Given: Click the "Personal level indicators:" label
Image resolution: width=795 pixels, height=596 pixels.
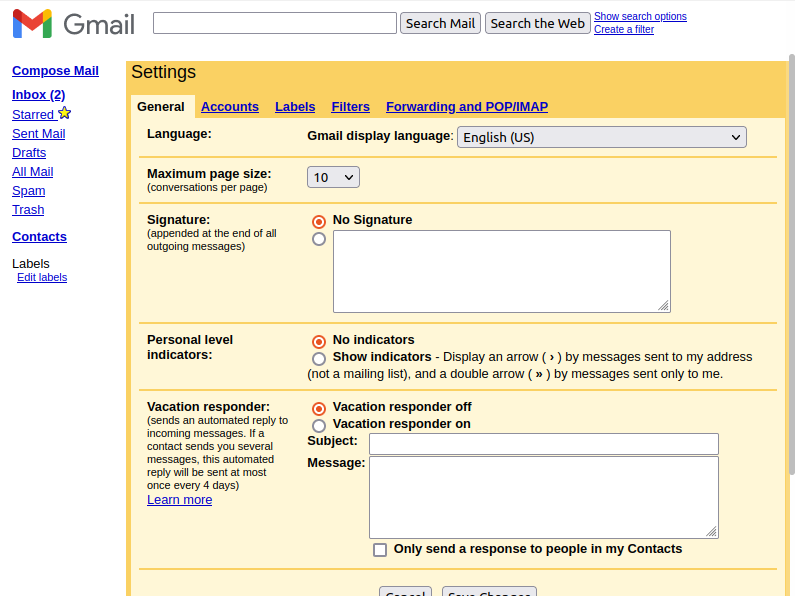Looking at the screenshot, I should pyautogui.click(x=190, y=347).
